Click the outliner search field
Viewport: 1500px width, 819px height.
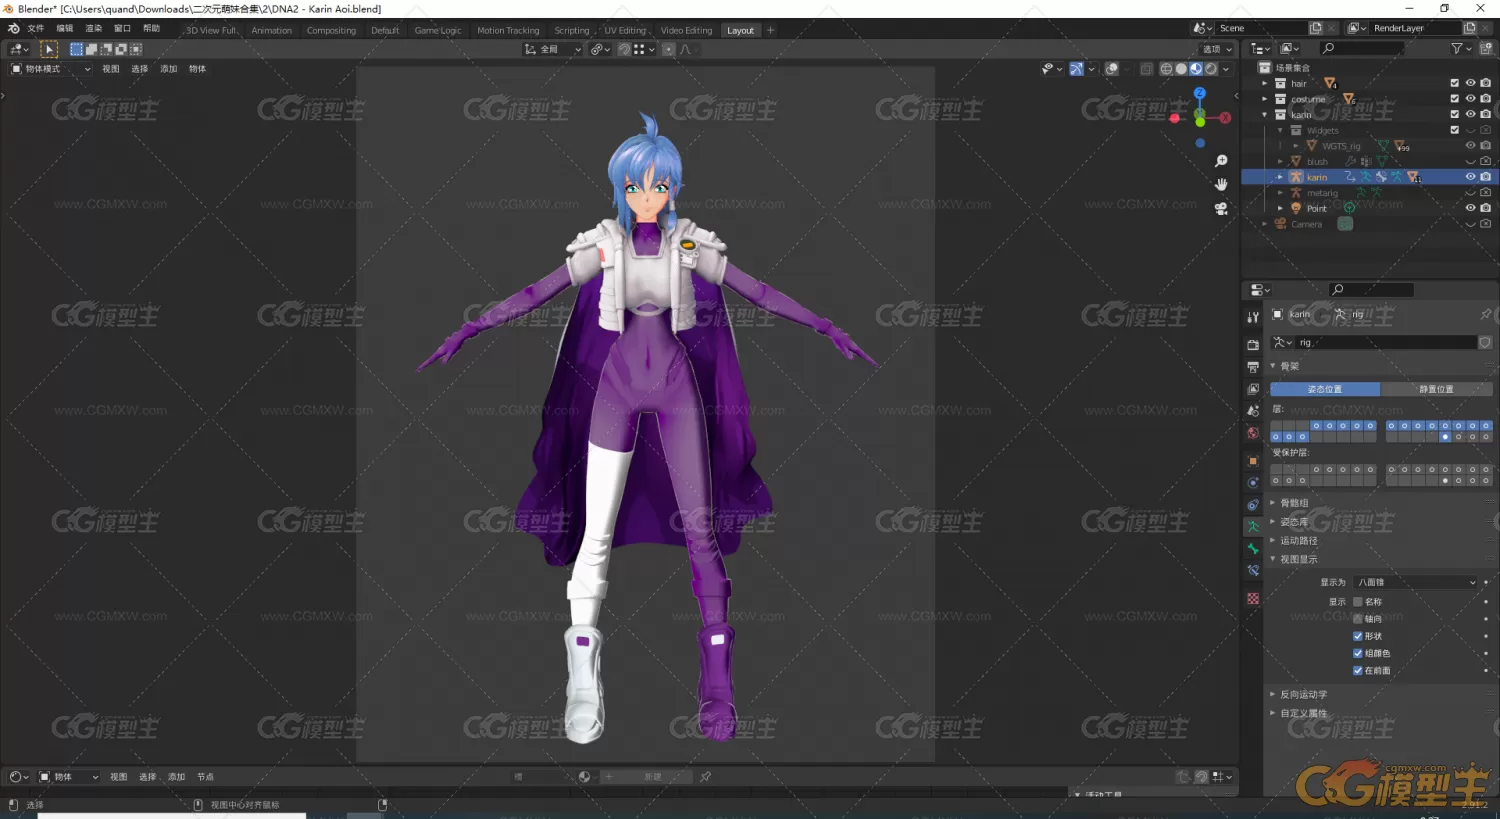[x=1362, y=48]
